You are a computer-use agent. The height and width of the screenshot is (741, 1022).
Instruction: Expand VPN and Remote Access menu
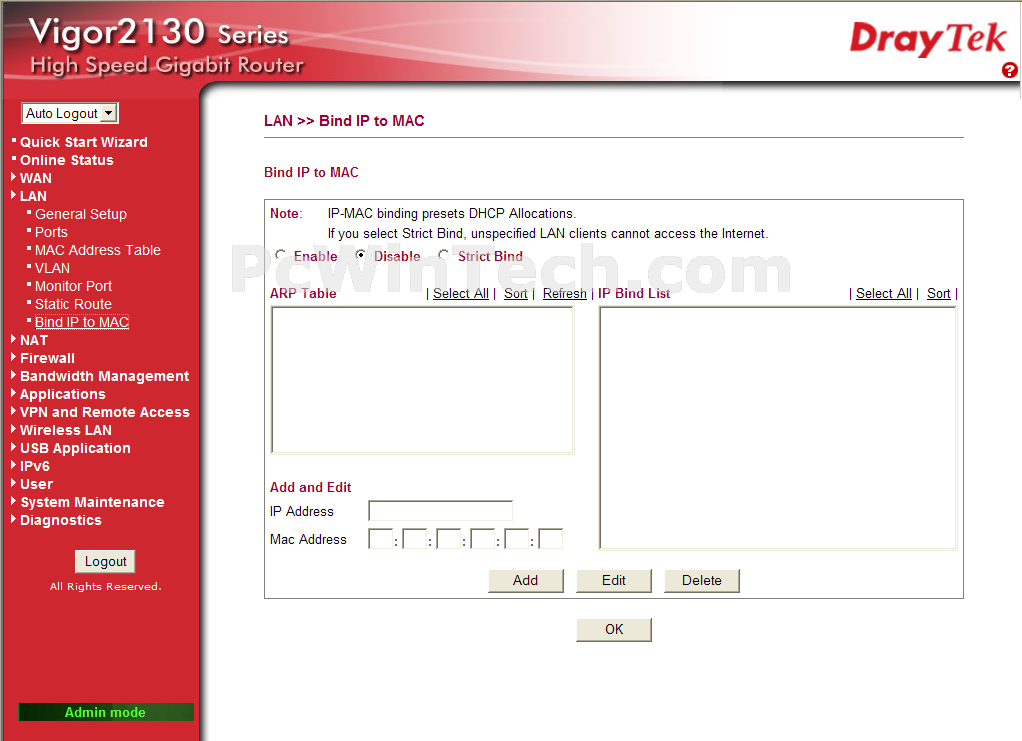[x=104, y=412]
